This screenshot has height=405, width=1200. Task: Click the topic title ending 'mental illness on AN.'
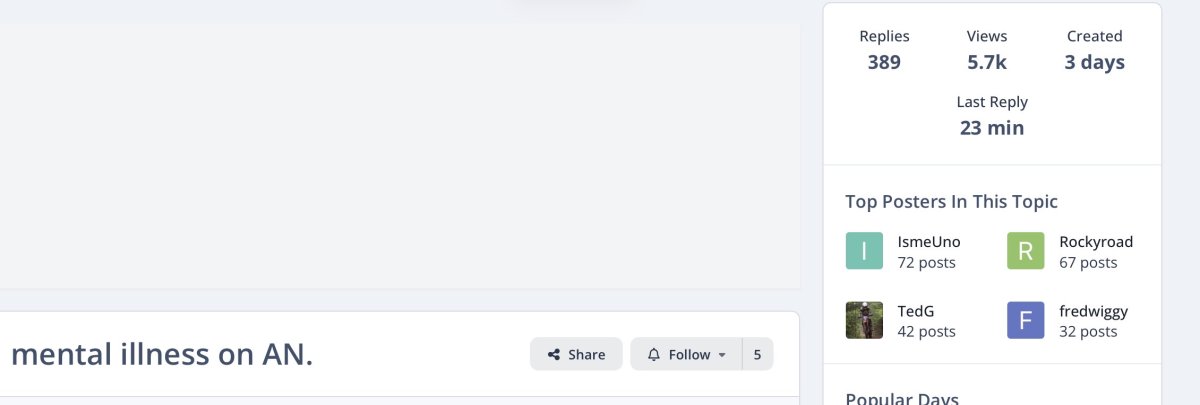(162, 353)
